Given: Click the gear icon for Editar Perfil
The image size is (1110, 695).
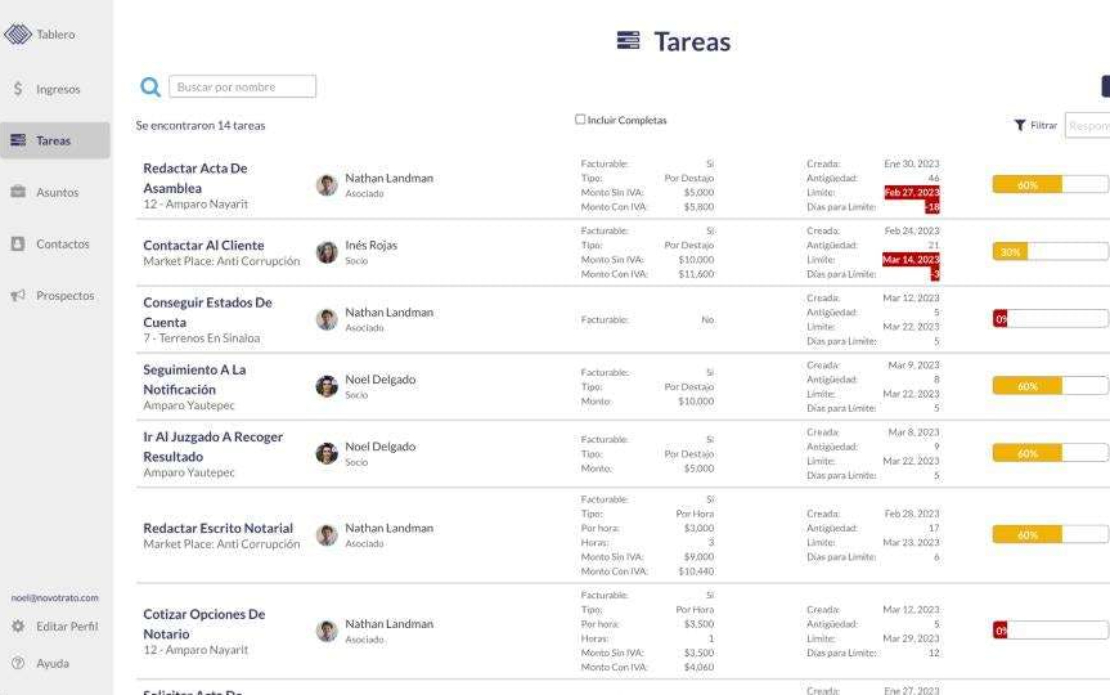Looking at the screenshot, I should click(18, 626).
